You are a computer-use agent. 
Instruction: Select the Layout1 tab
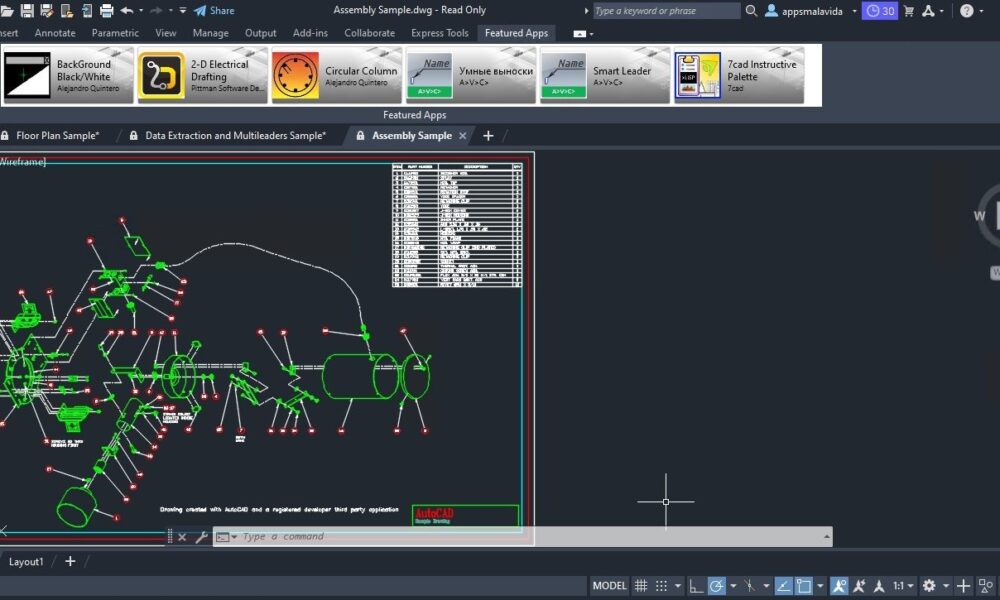click(26, 562)
